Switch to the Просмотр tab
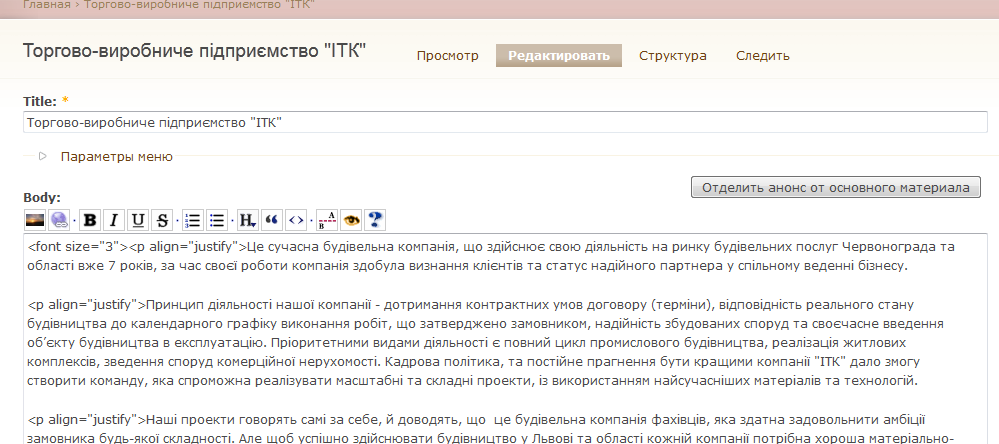The height and width of the screenshot is (444, 999). (x=447, y=56)
